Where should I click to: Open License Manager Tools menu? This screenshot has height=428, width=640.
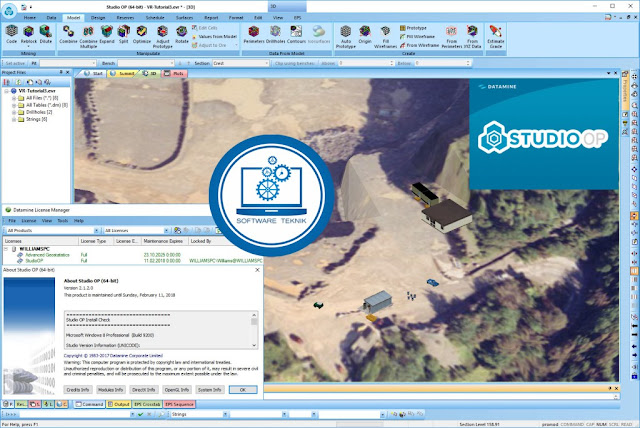(62, 221)
